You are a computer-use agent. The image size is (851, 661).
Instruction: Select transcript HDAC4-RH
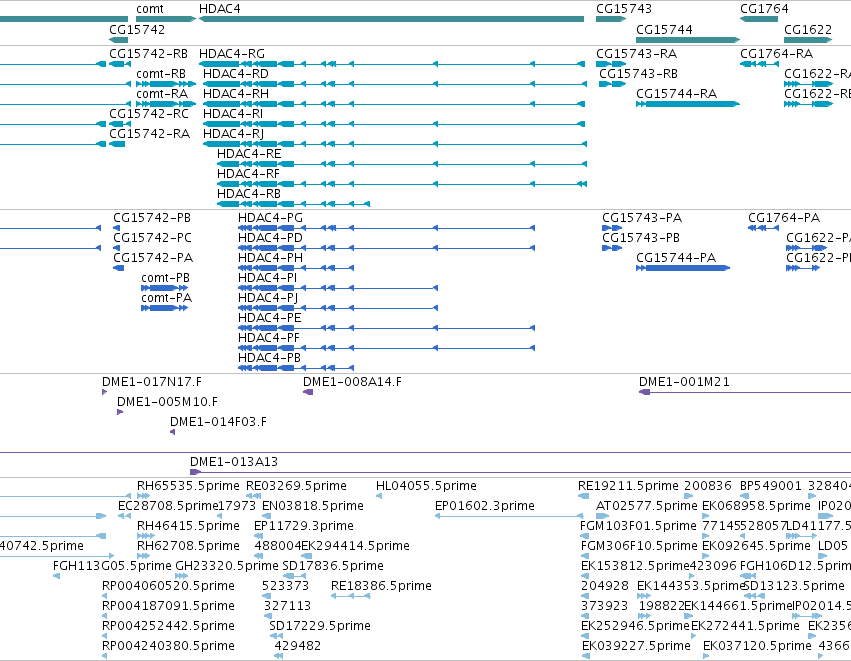(x=236, y=94)
